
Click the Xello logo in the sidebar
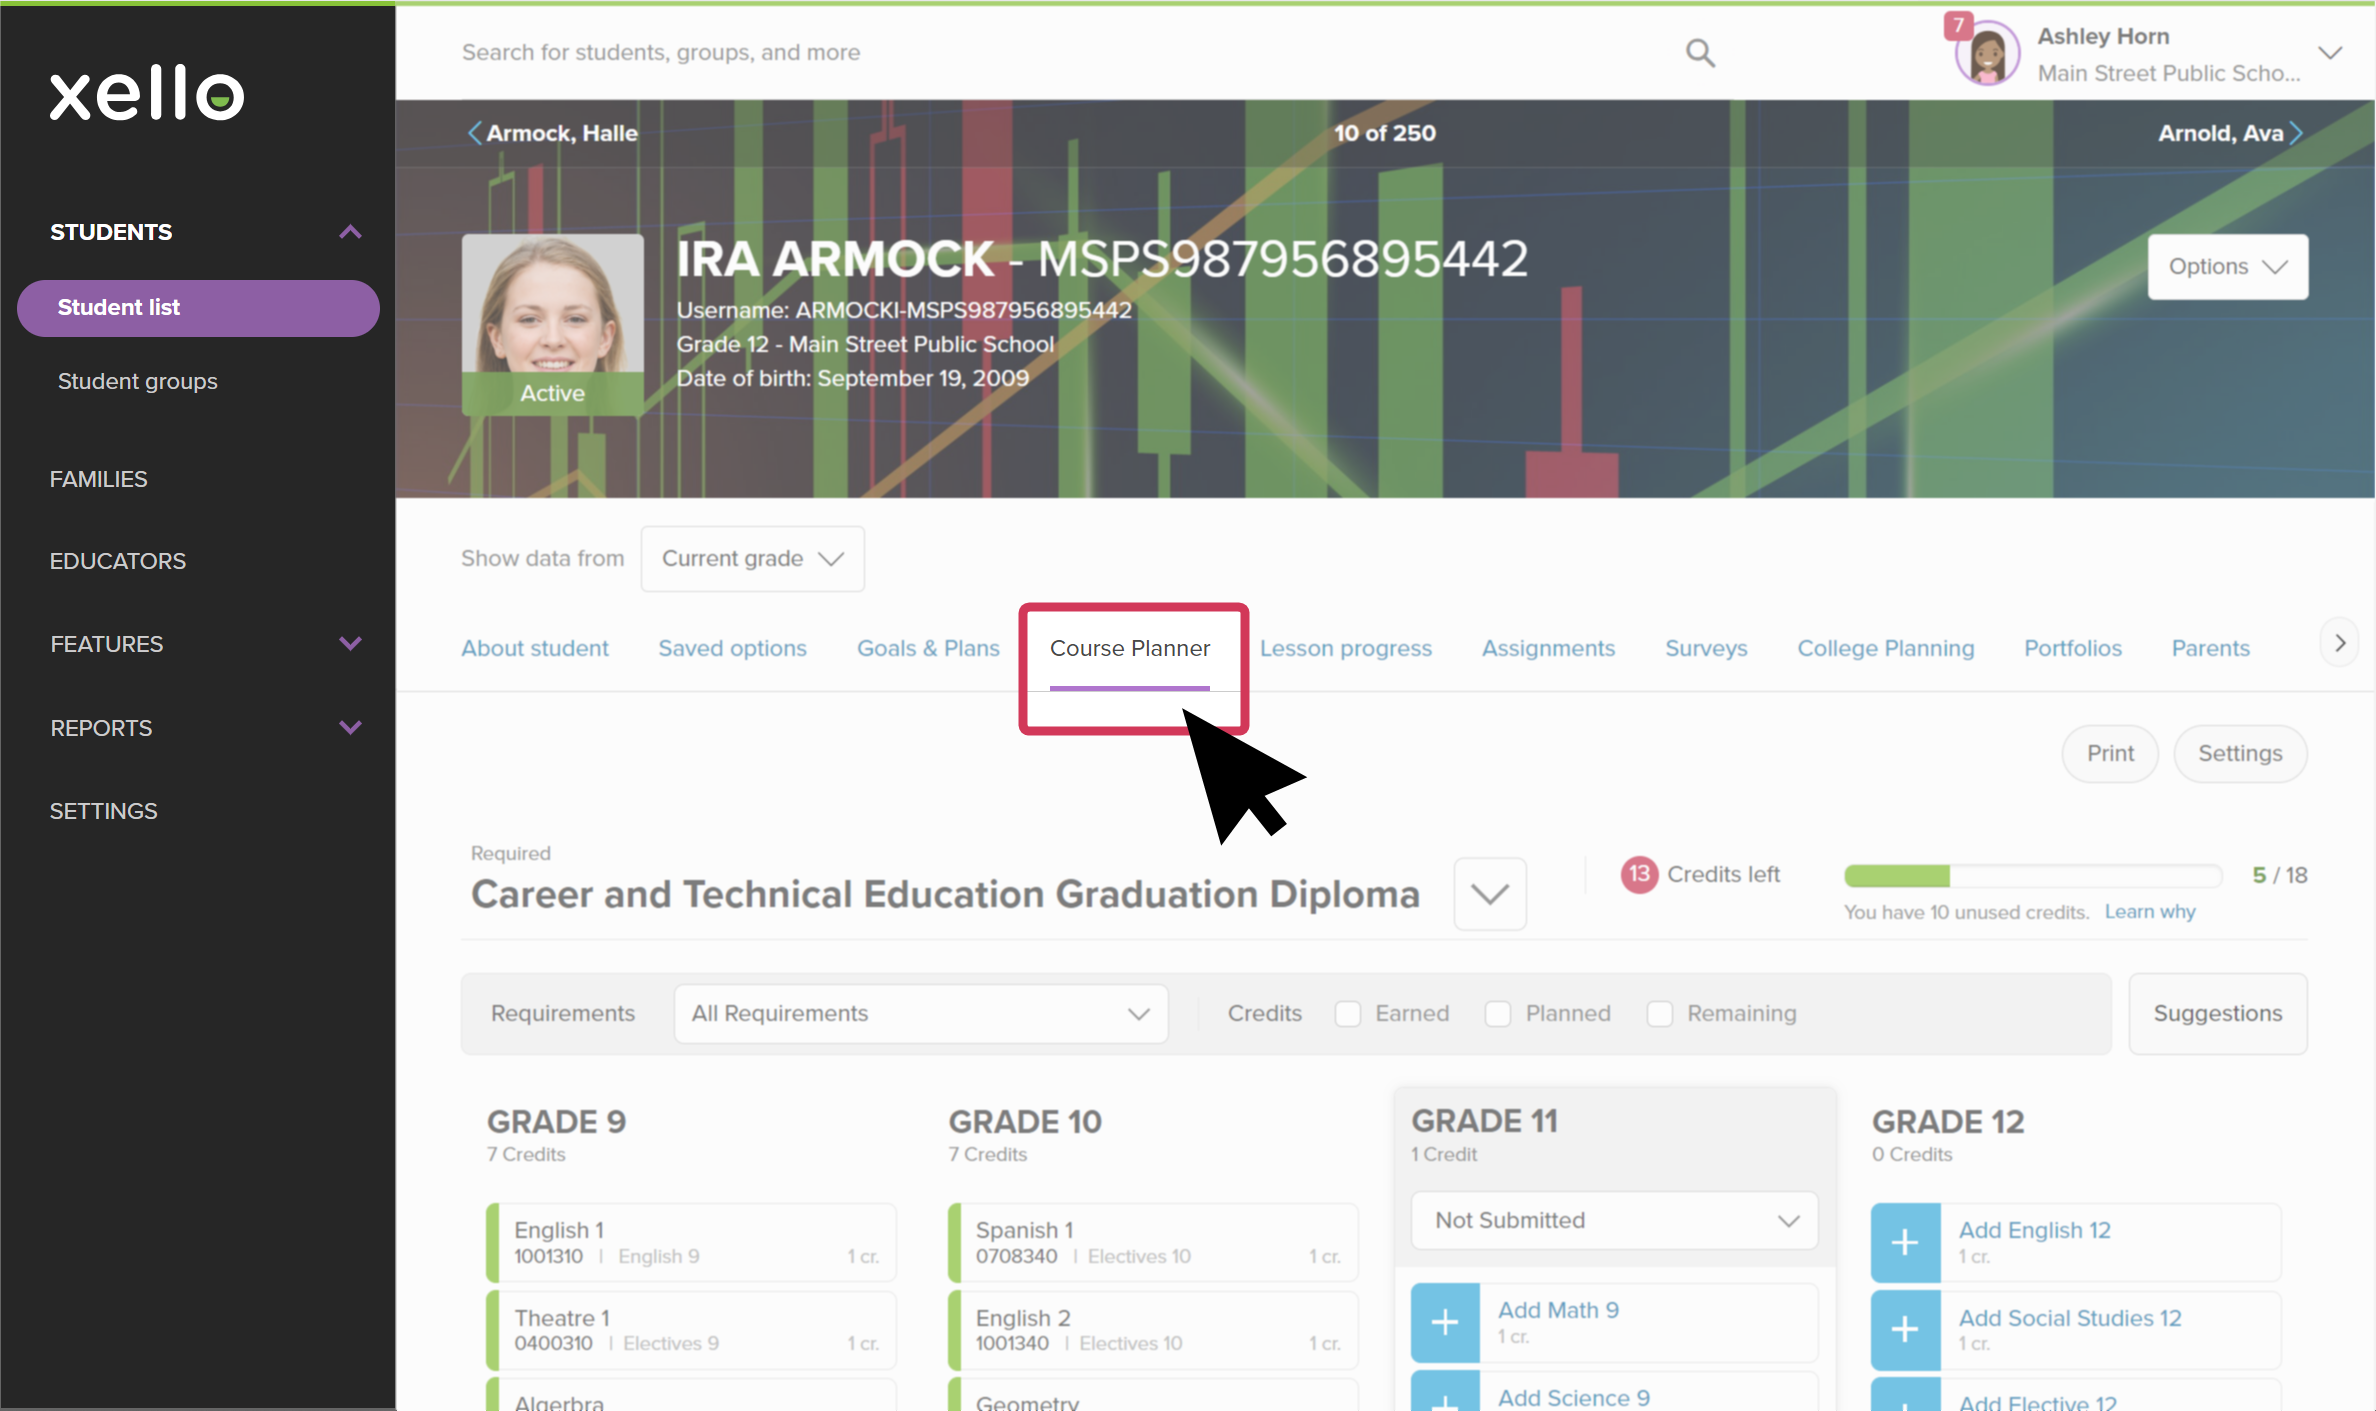[x=146, y=93]
